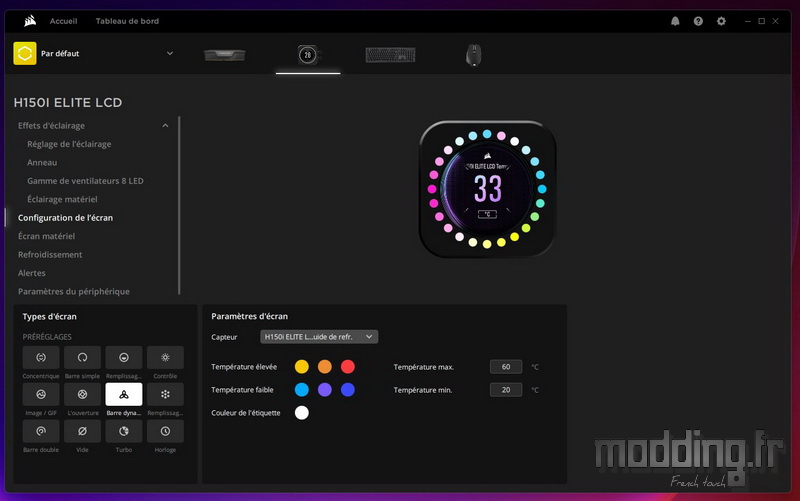Click the Effets d'éclairage label
The width and height of the screenshot is (800, 501).
coord(51,126)
